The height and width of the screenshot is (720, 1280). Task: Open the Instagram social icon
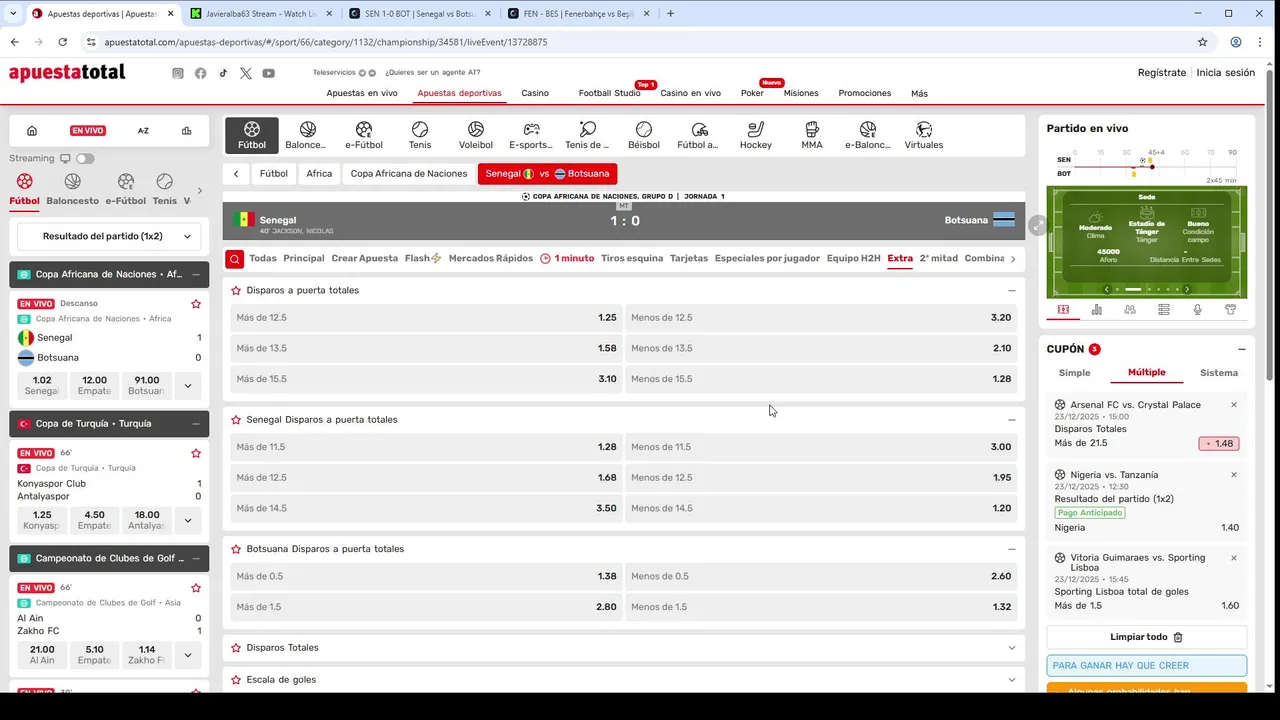[178, 73]
